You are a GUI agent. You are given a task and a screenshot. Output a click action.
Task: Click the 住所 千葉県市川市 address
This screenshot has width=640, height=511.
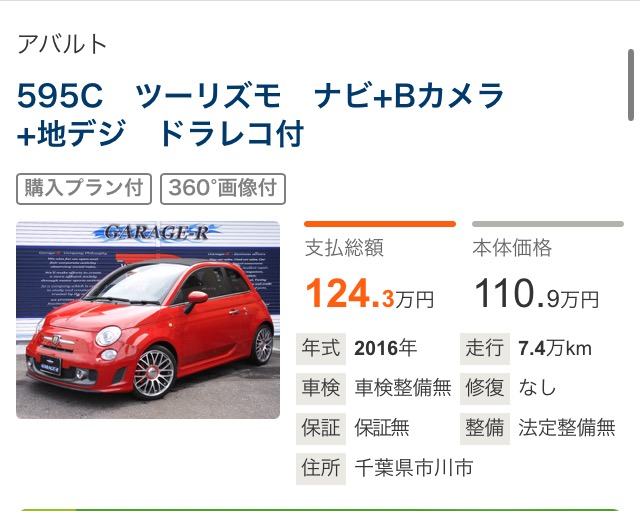[385, 468]
